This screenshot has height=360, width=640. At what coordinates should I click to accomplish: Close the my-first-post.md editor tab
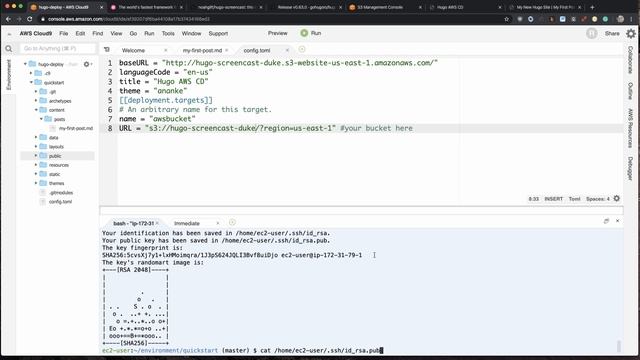point(227,50)
